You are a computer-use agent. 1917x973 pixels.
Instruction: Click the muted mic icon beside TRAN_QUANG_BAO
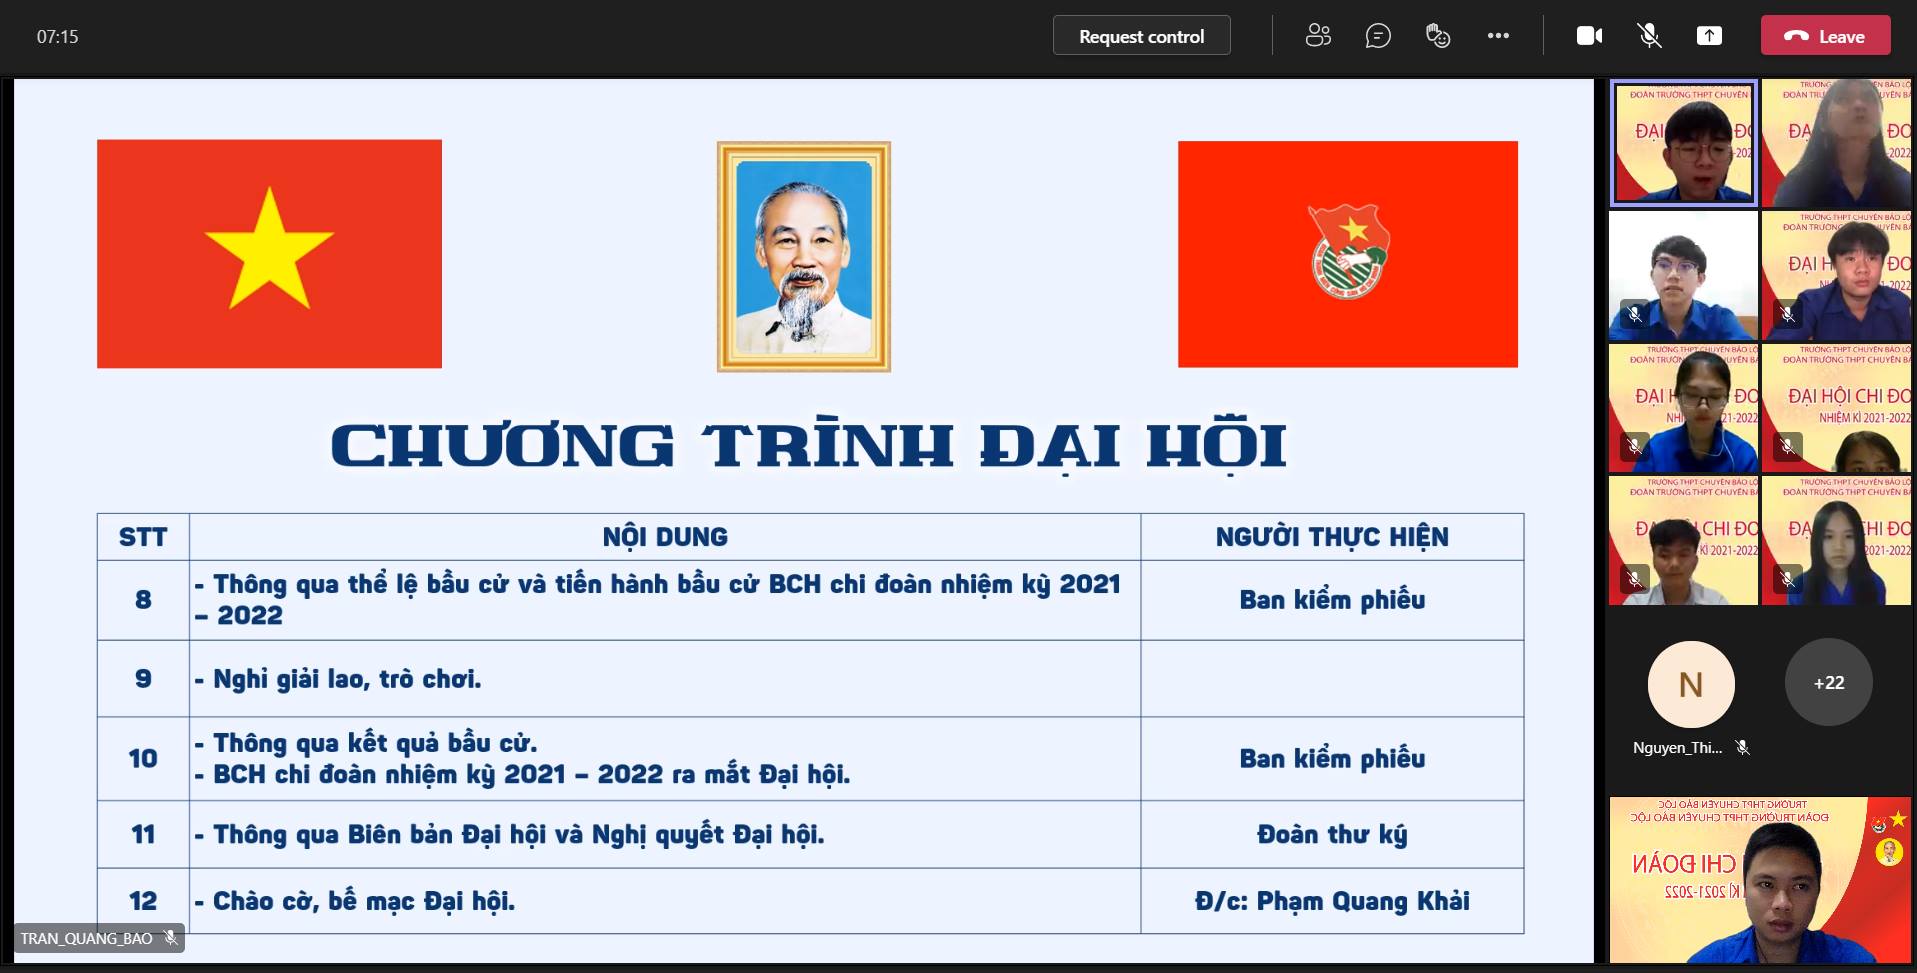tap(171, 938)
